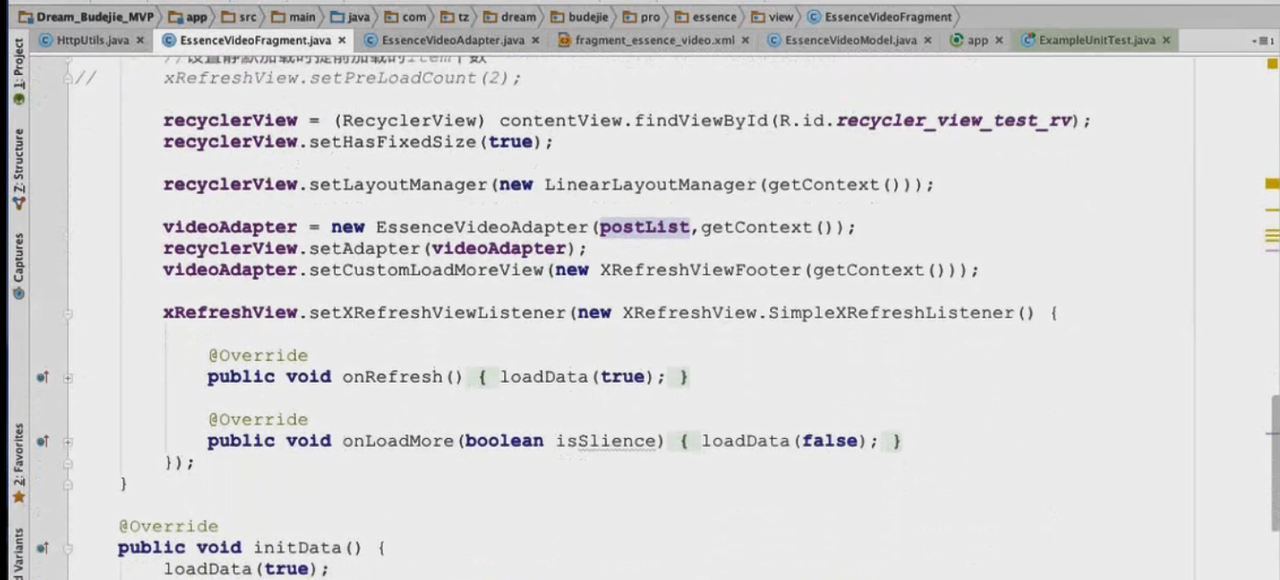The image size is (1280, 580).
Task: Click the essence package breadcrumb
Action: click(x=706, y=17)
